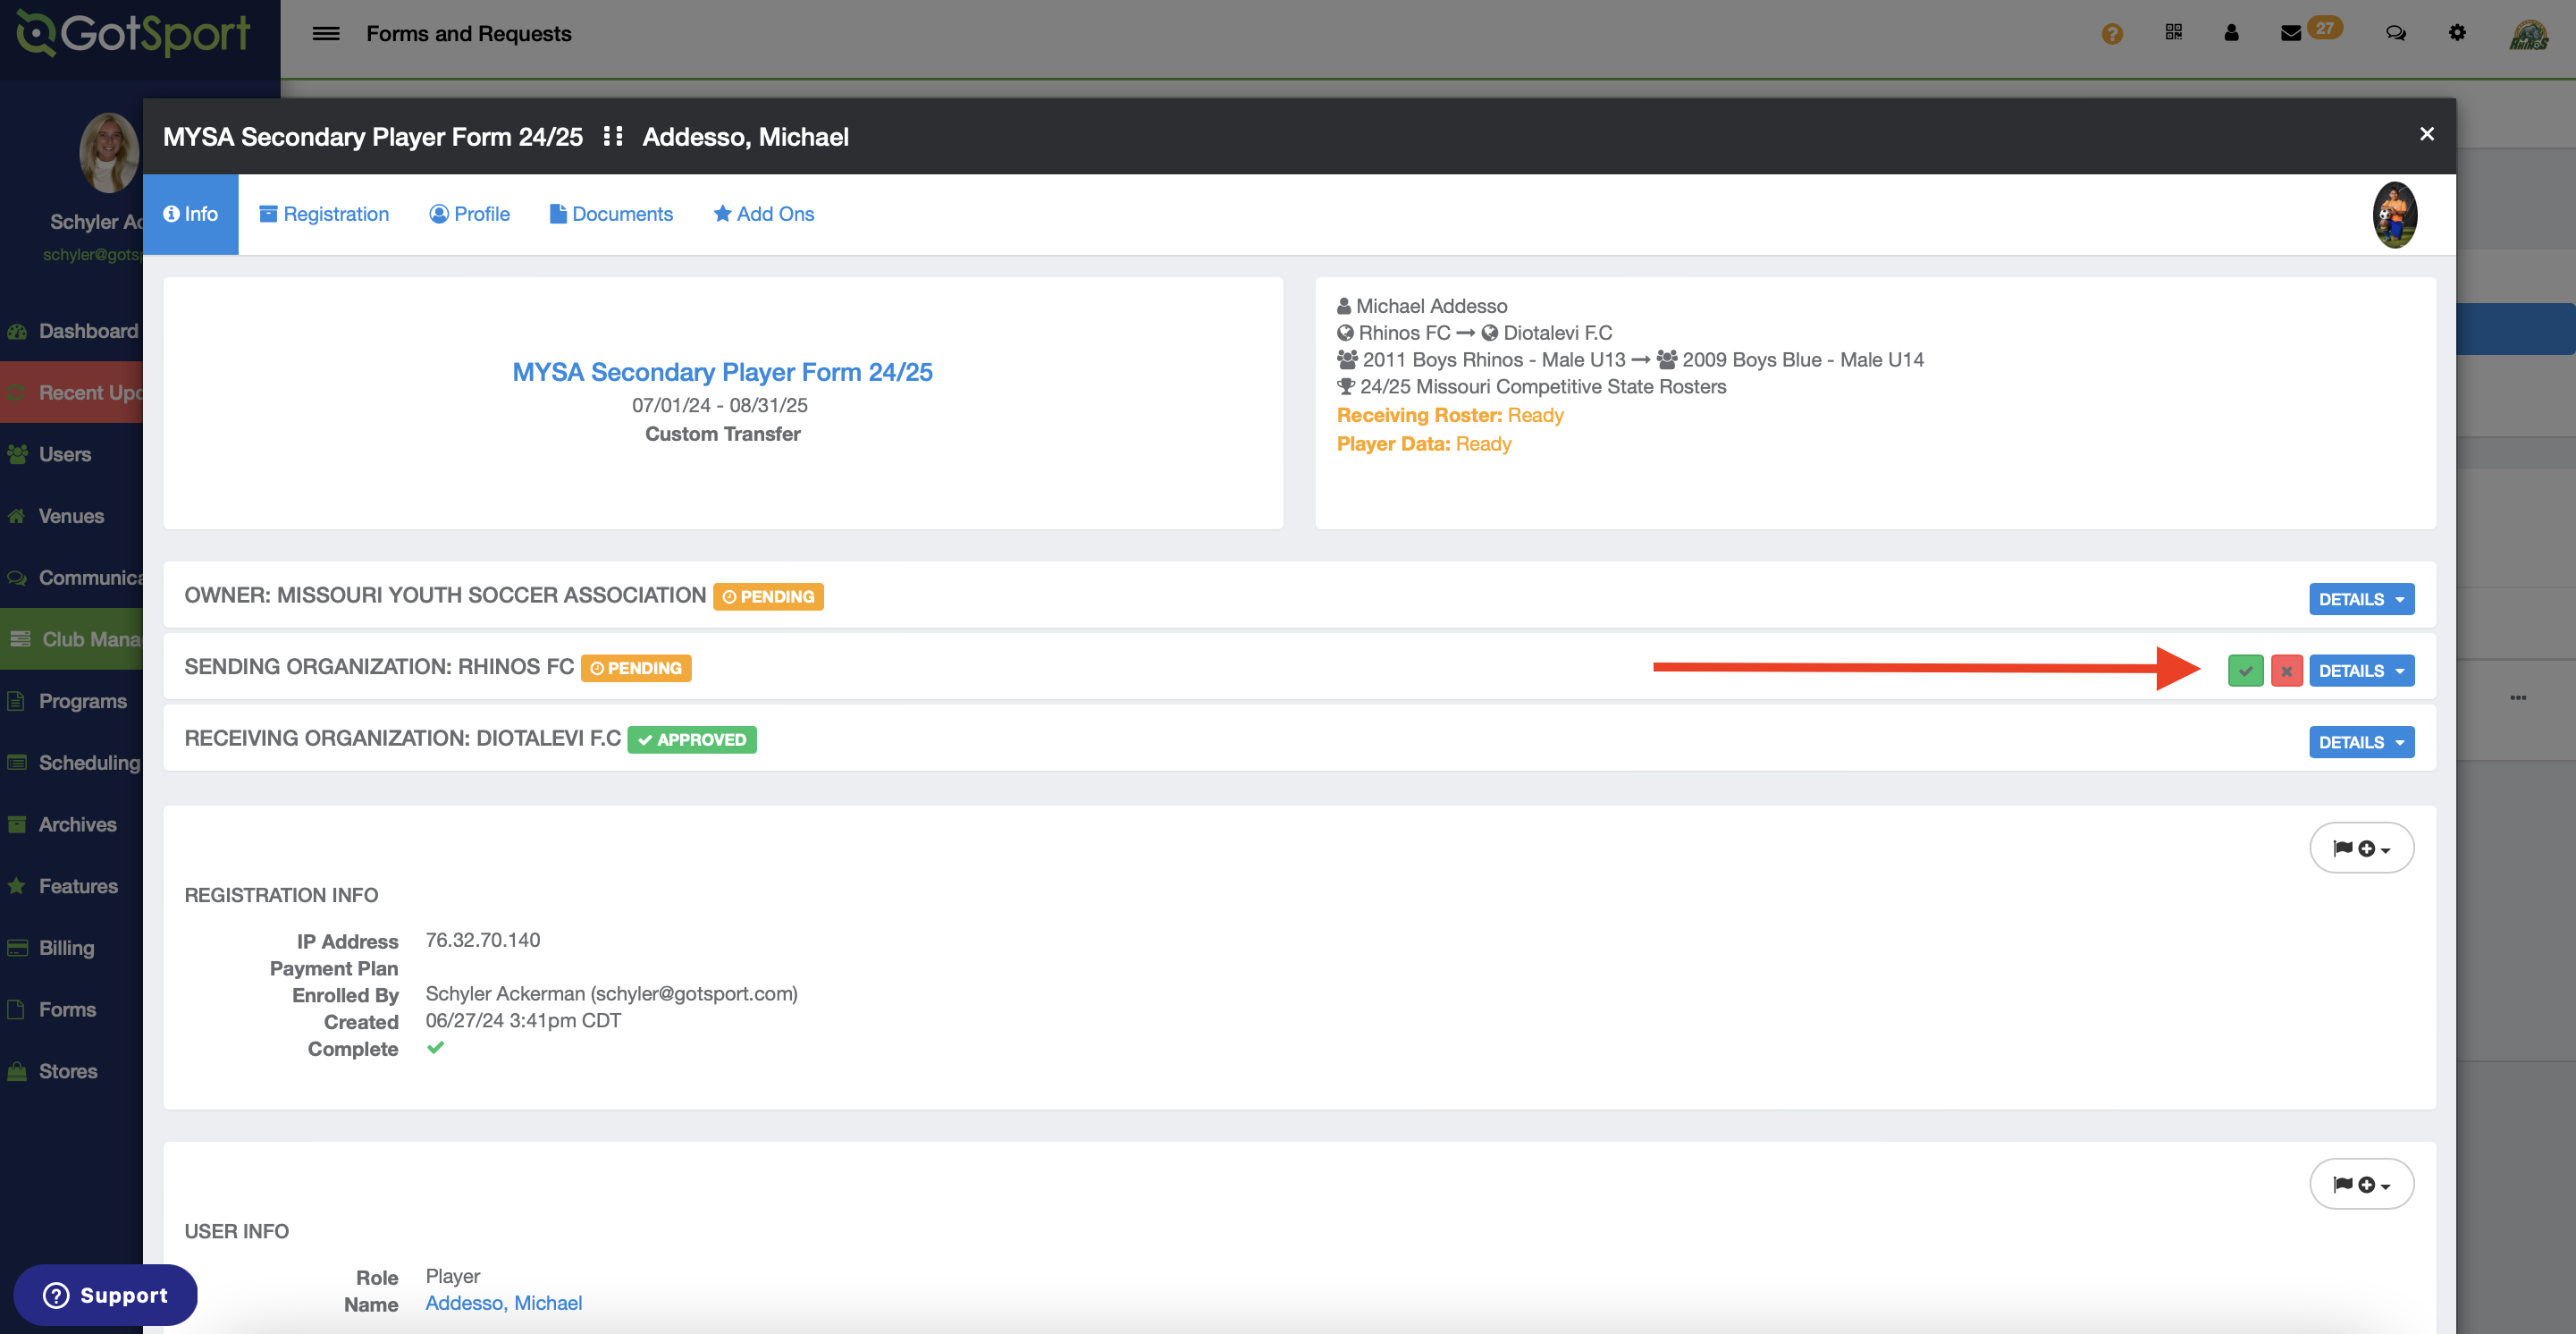Click the Dashboard gauge icon

(x=17, y=331)
